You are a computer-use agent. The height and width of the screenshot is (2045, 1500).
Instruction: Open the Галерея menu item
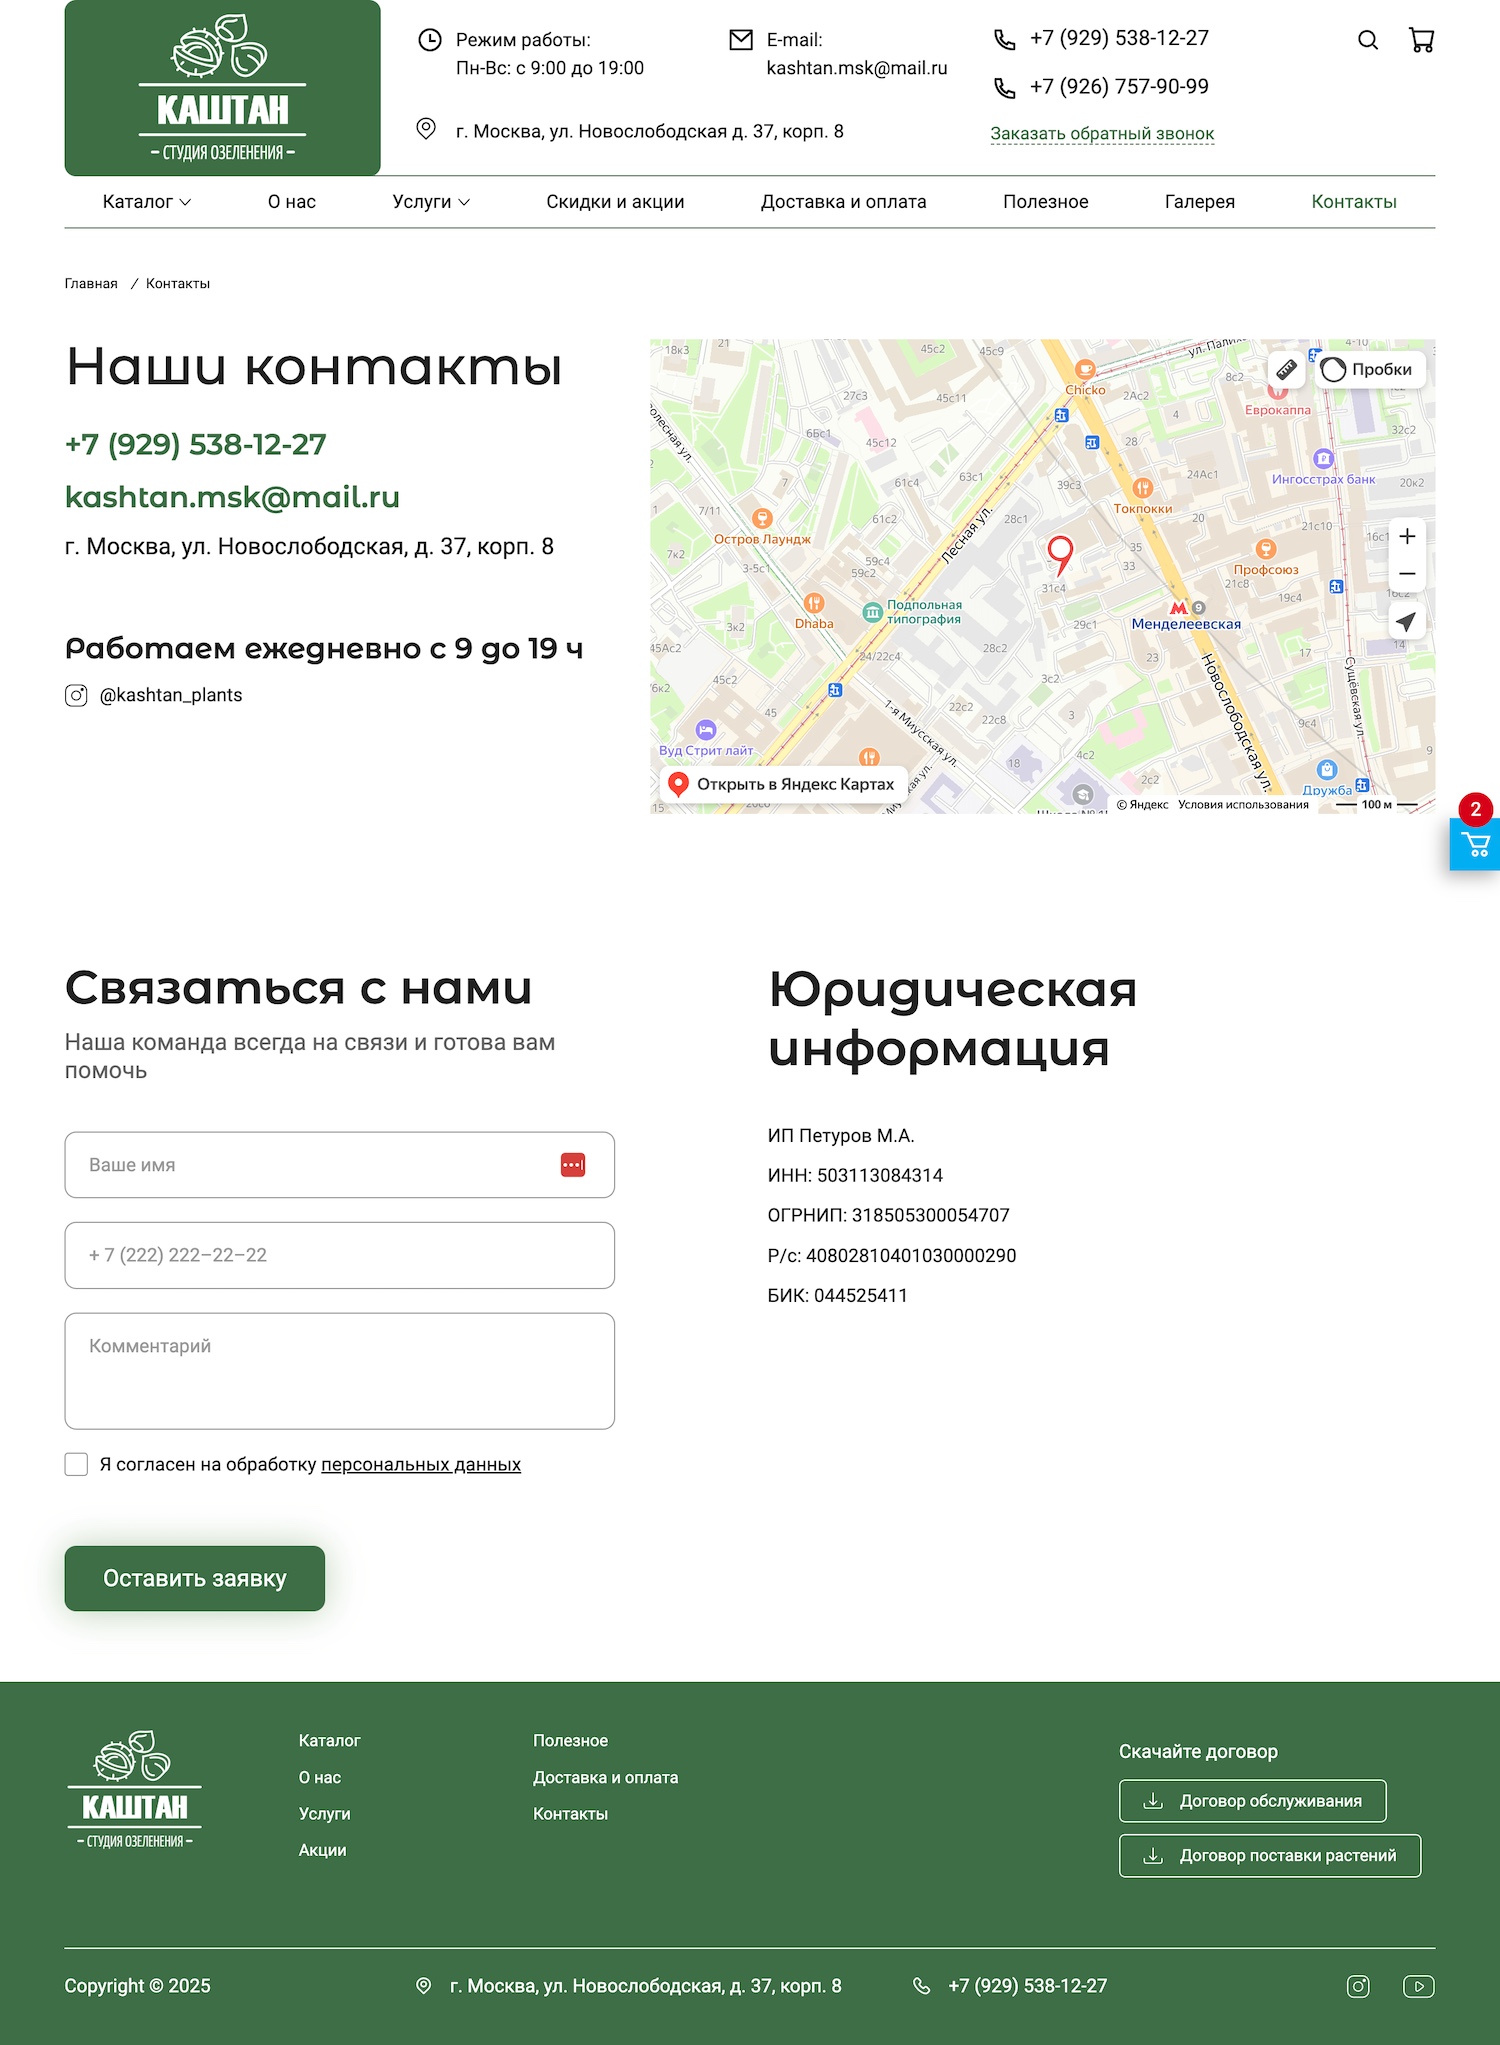point(1200,202)
